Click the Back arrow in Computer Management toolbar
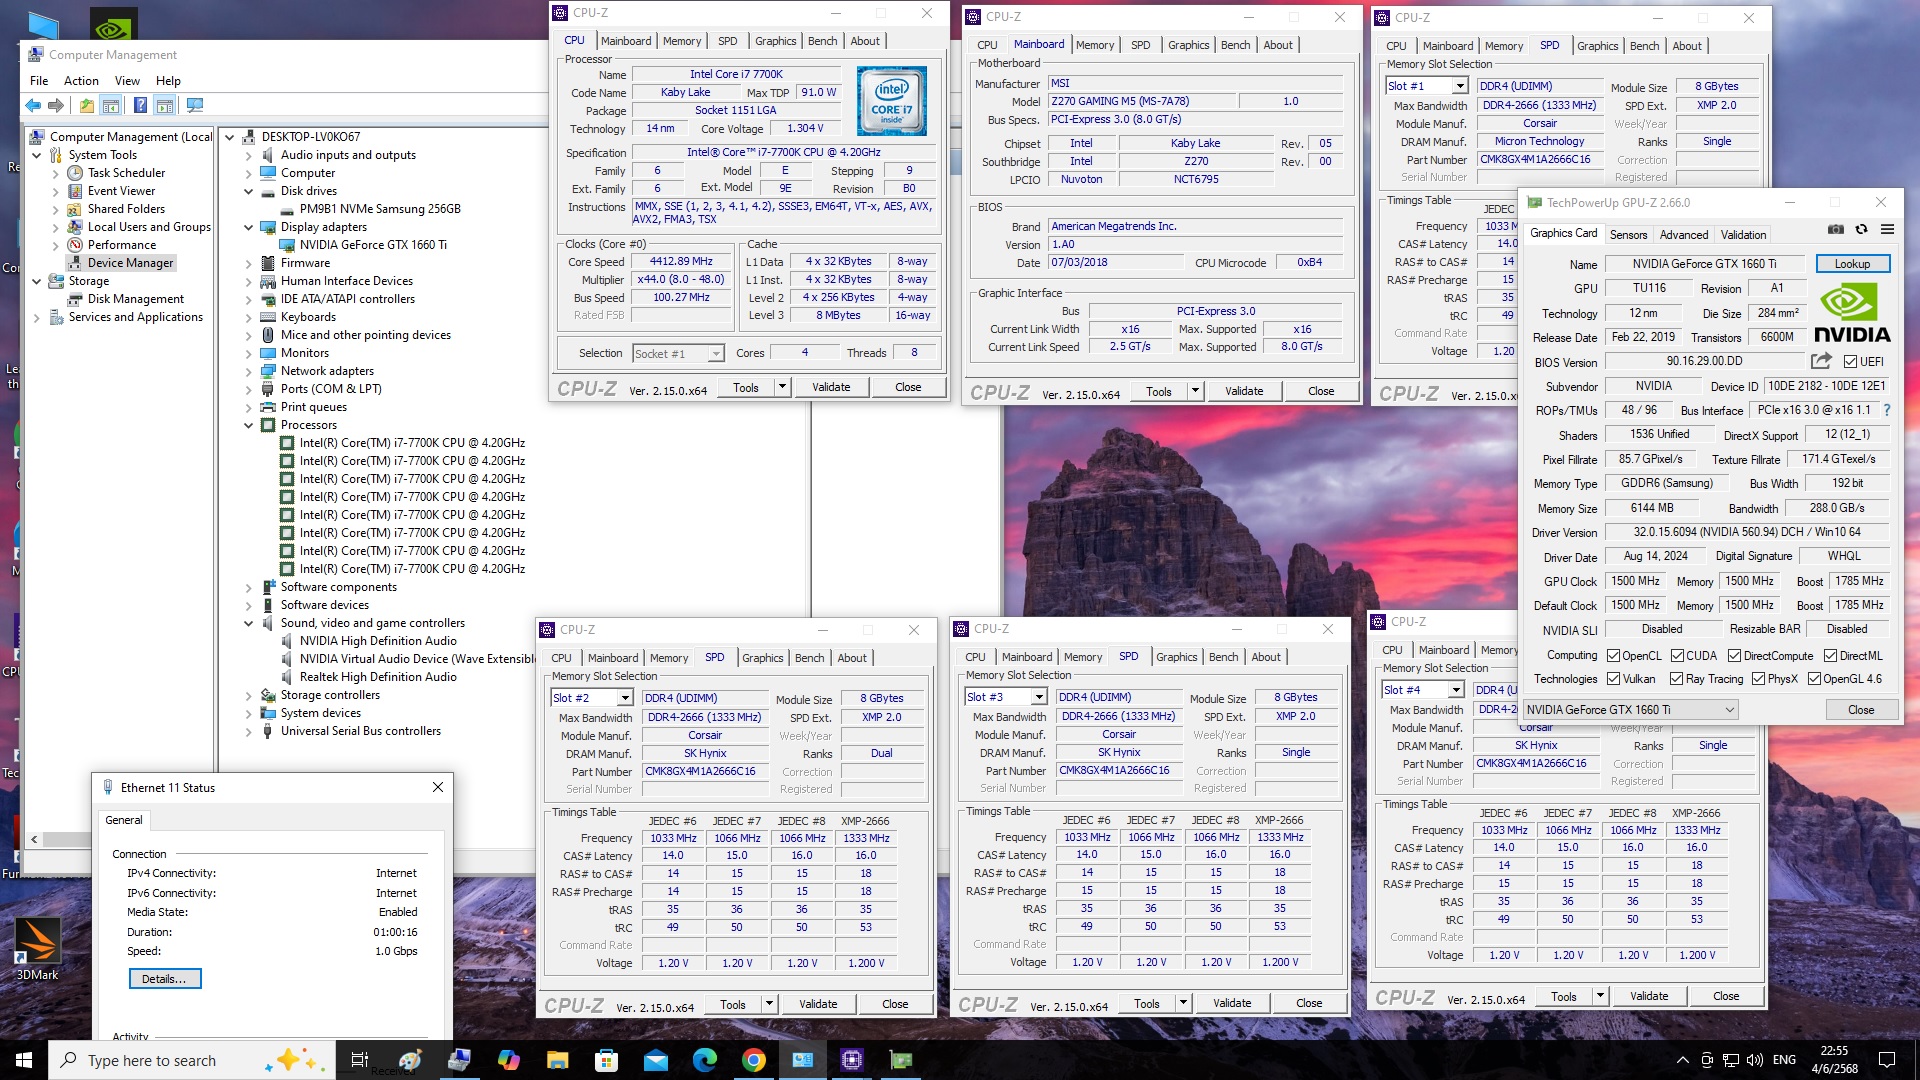This screenshot has width=1920, height=1080. click(33, 105)
